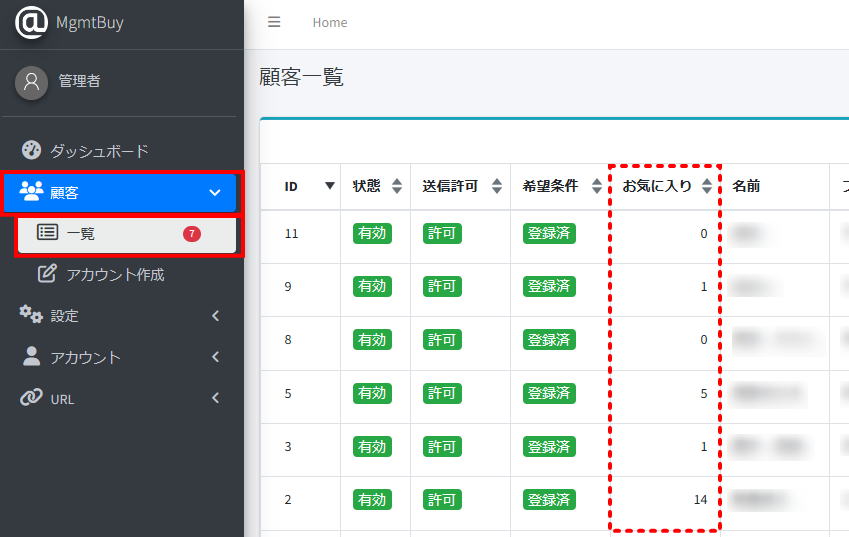
Task: Open the 一覧 submenu item
Action: (127, 234)
